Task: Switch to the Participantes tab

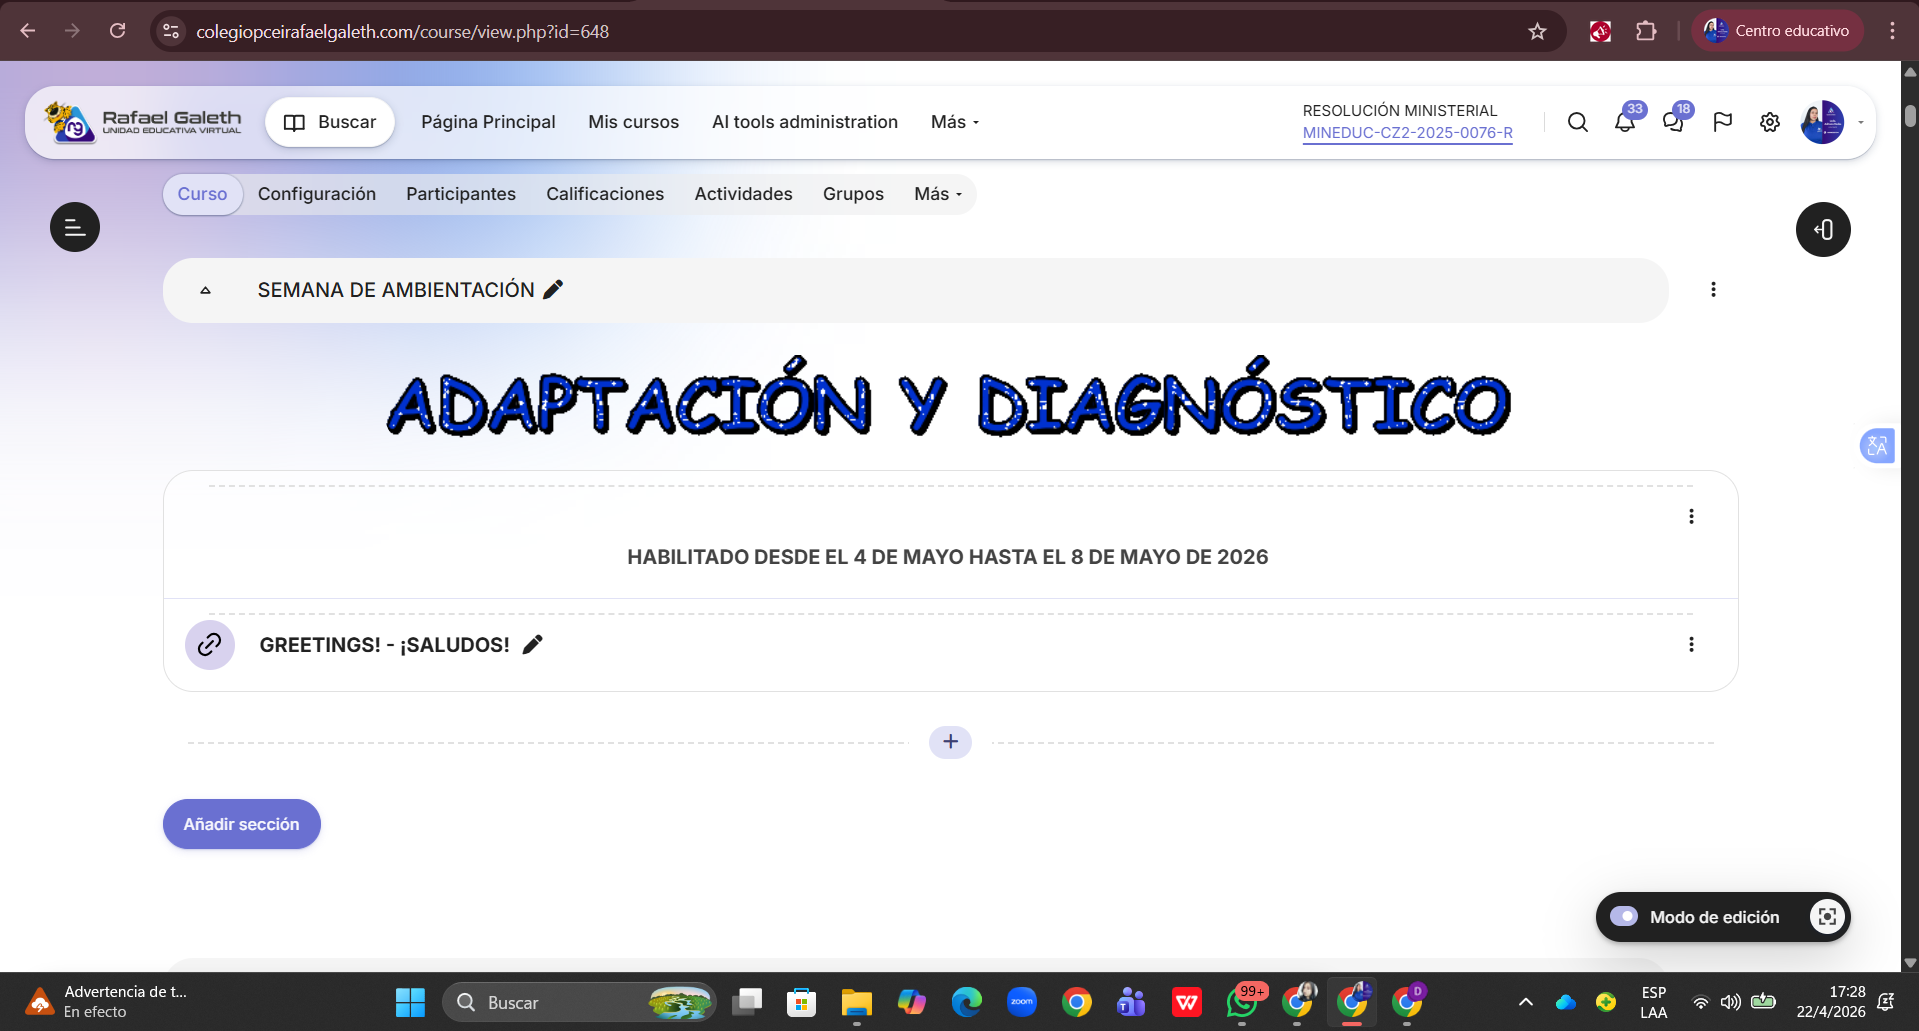Action: click(460, 194)
